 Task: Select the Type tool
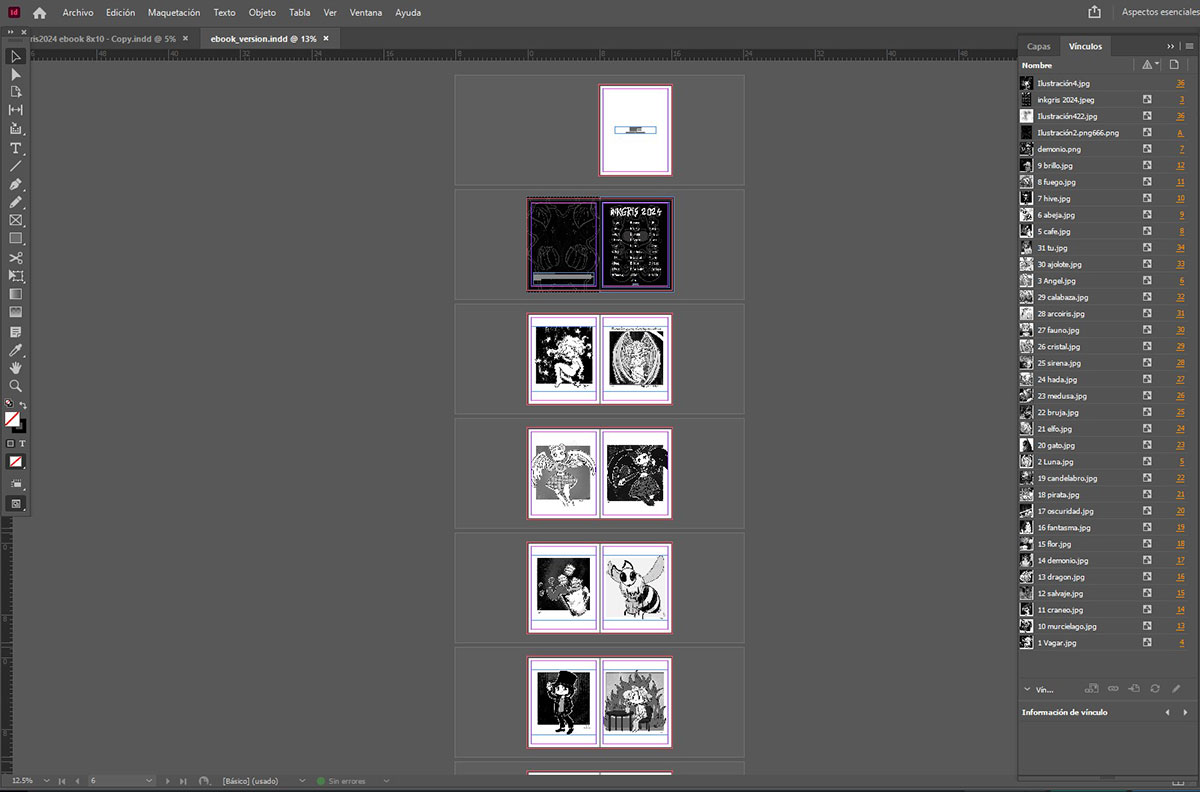click(x=16, y=148)
